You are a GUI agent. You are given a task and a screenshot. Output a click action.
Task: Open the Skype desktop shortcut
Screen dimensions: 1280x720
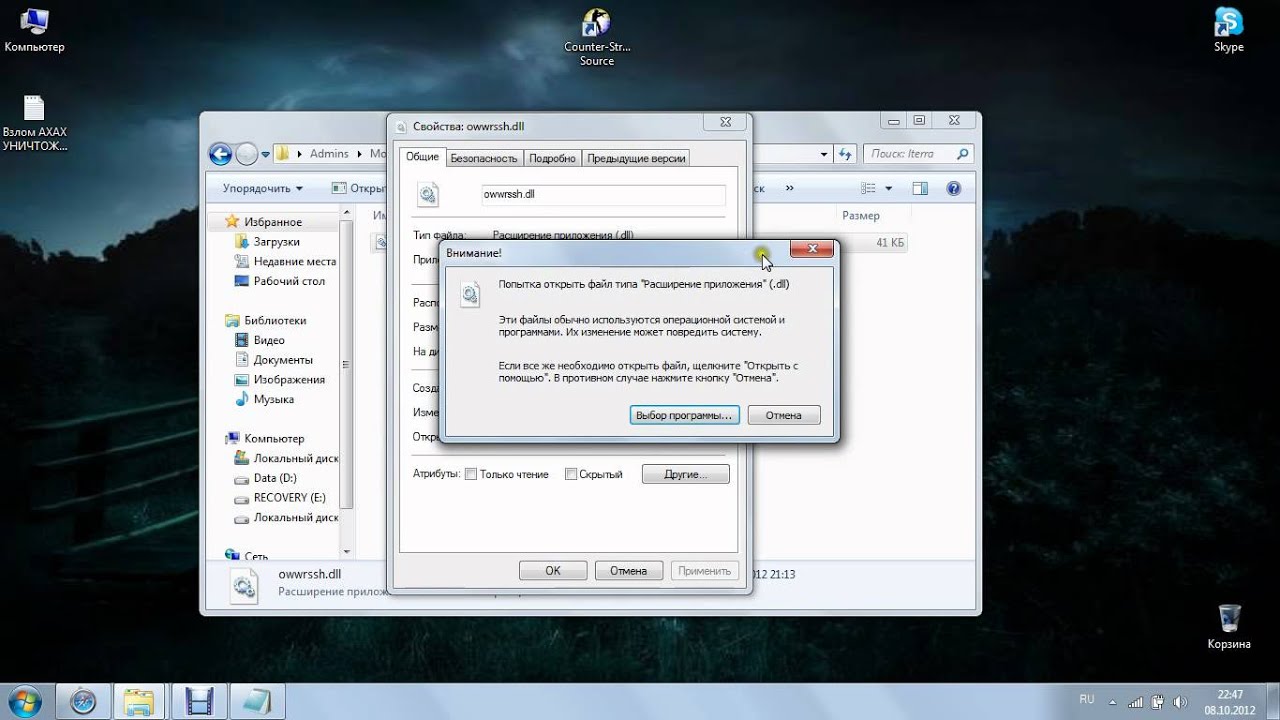point(1229,30)
